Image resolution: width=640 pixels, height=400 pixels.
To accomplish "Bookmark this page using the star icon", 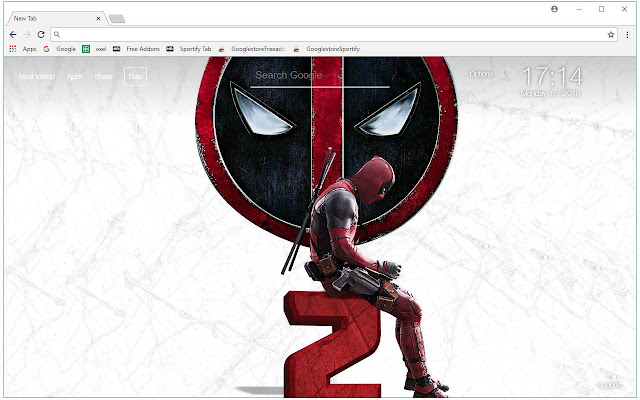I will pos(611,35).
